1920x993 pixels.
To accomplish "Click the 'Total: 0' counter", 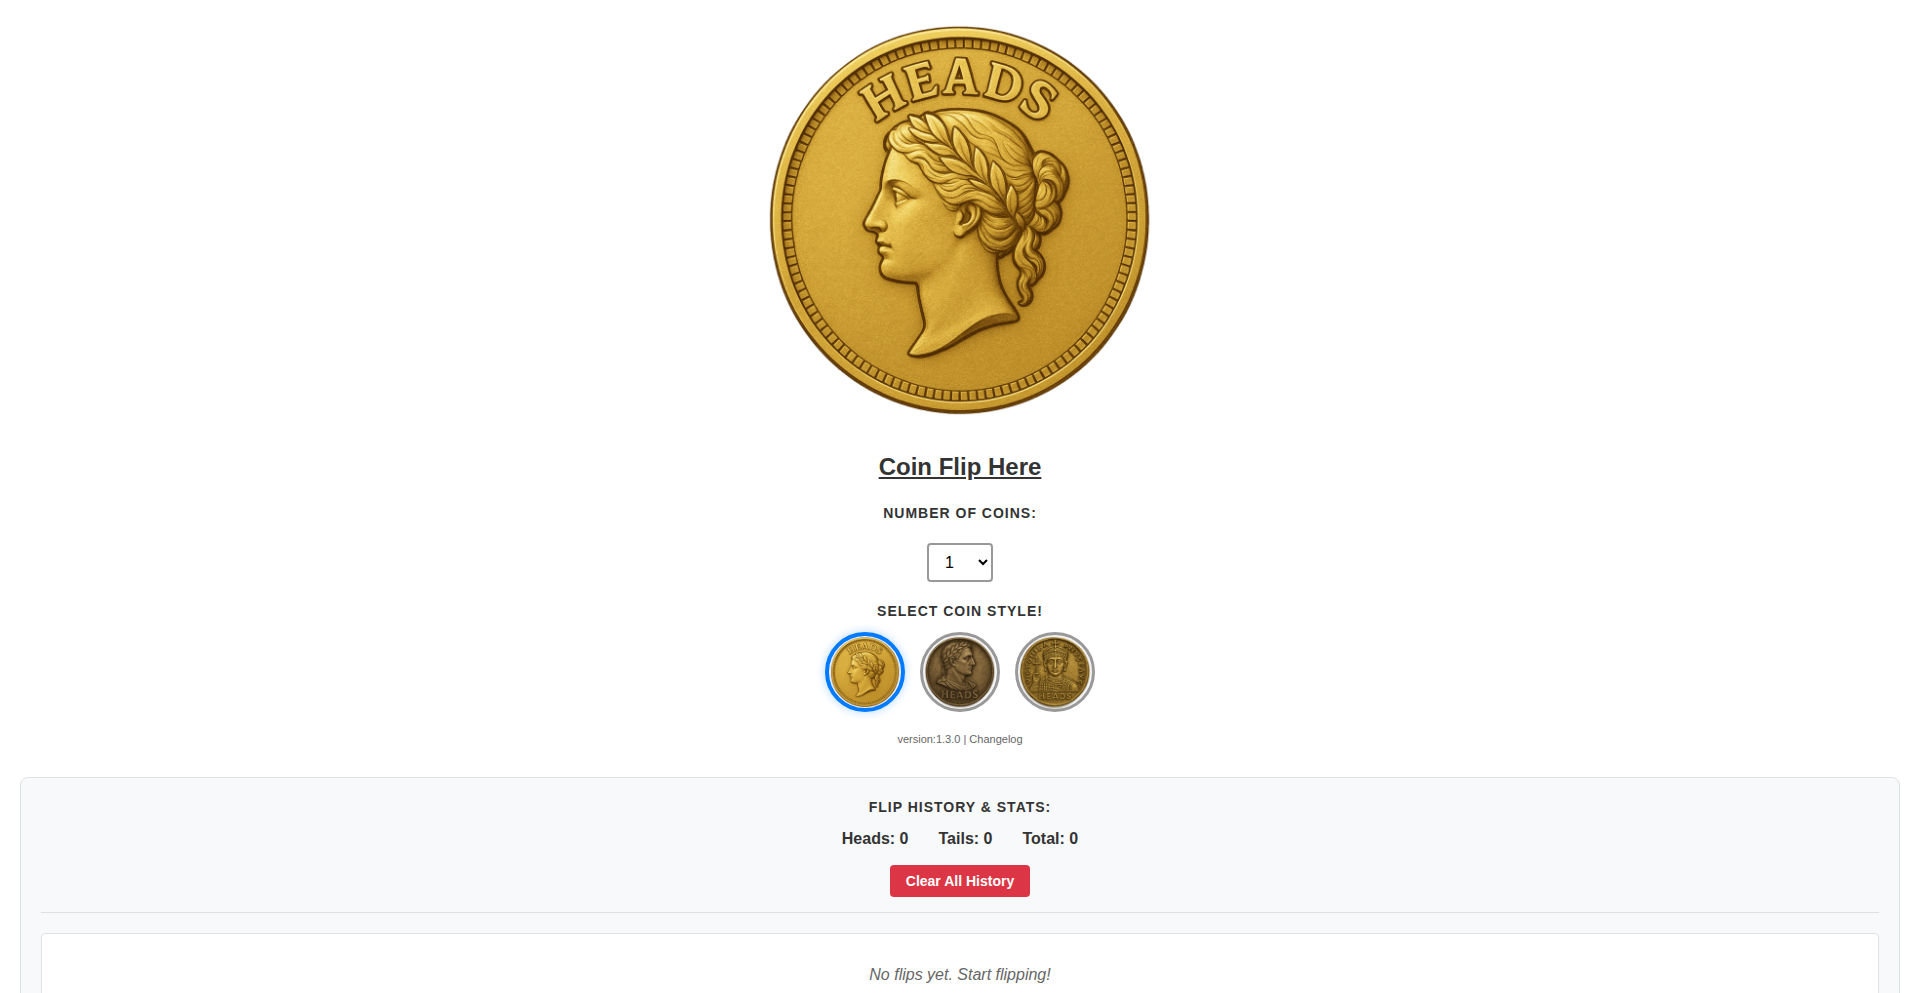I will pyautogui.click(x=1049, y=839).
